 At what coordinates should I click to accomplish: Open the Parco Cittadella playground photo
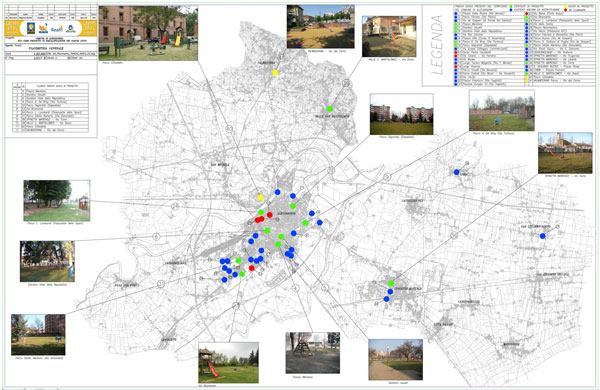click(x=148, y=33)
